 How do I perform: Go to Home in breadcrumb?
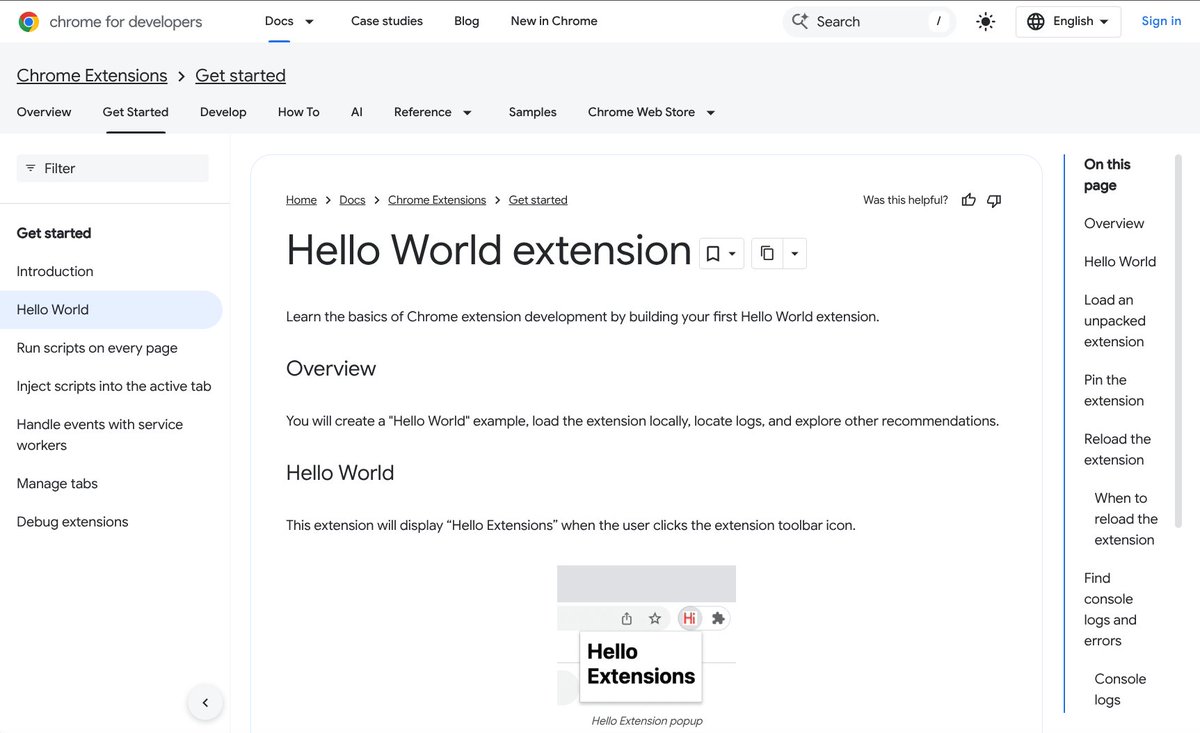click(x=301, y=200)
